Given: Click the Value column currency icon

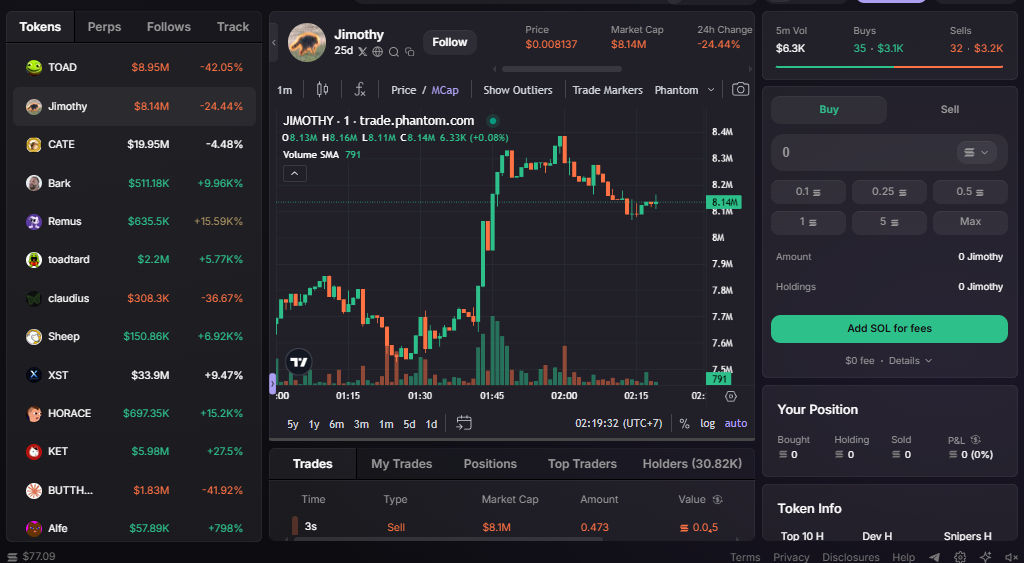Looking at the screenshot, I should tap(717, 499).
